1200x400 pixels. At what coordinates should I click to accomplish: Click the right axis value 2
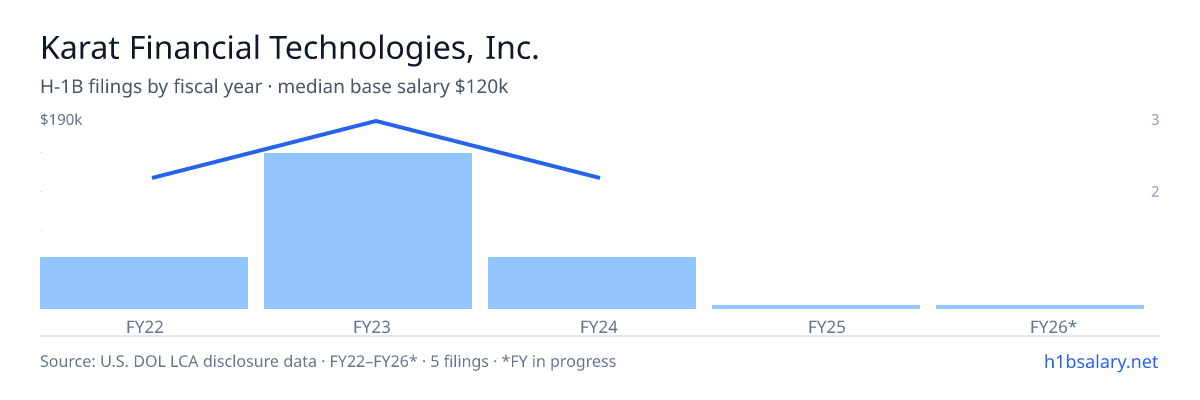pos(1155,191)
